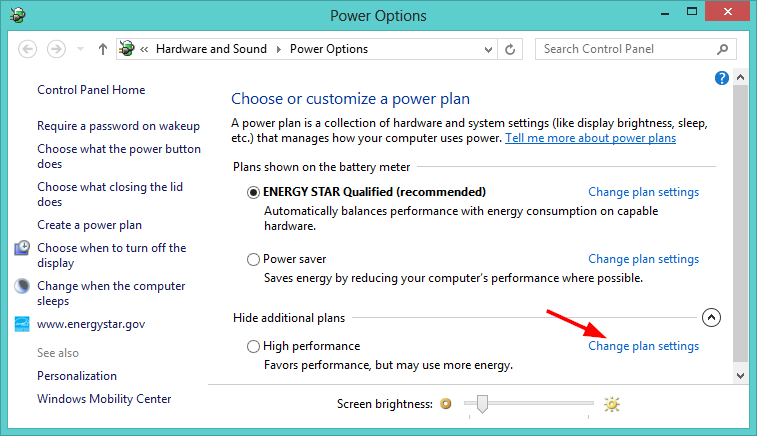Click the Refresh icon in address bar
The image size is (757, 436).
(x=510, y=49)
